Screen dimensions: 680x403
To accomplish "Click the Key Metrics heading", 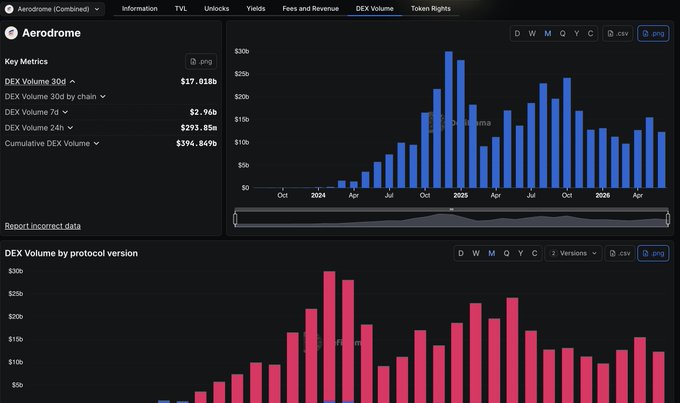I will [x=26, y=62].
